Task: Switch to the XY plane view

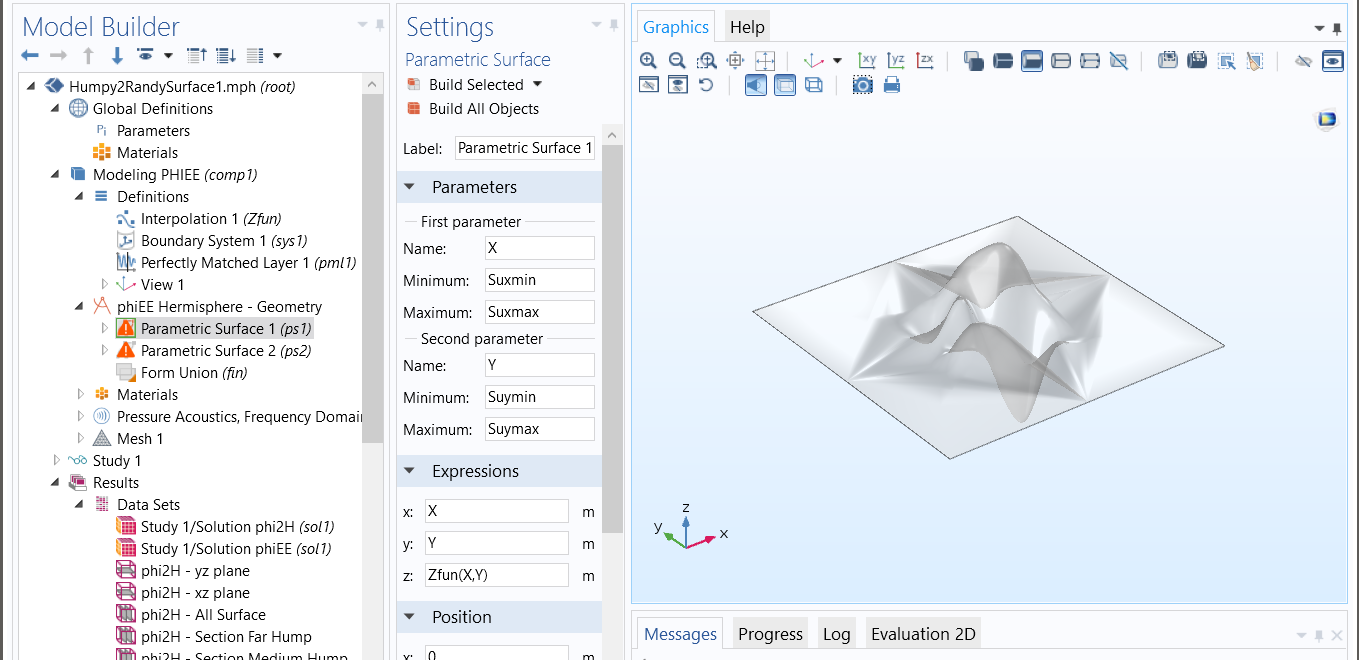Action: coord(867,61)
